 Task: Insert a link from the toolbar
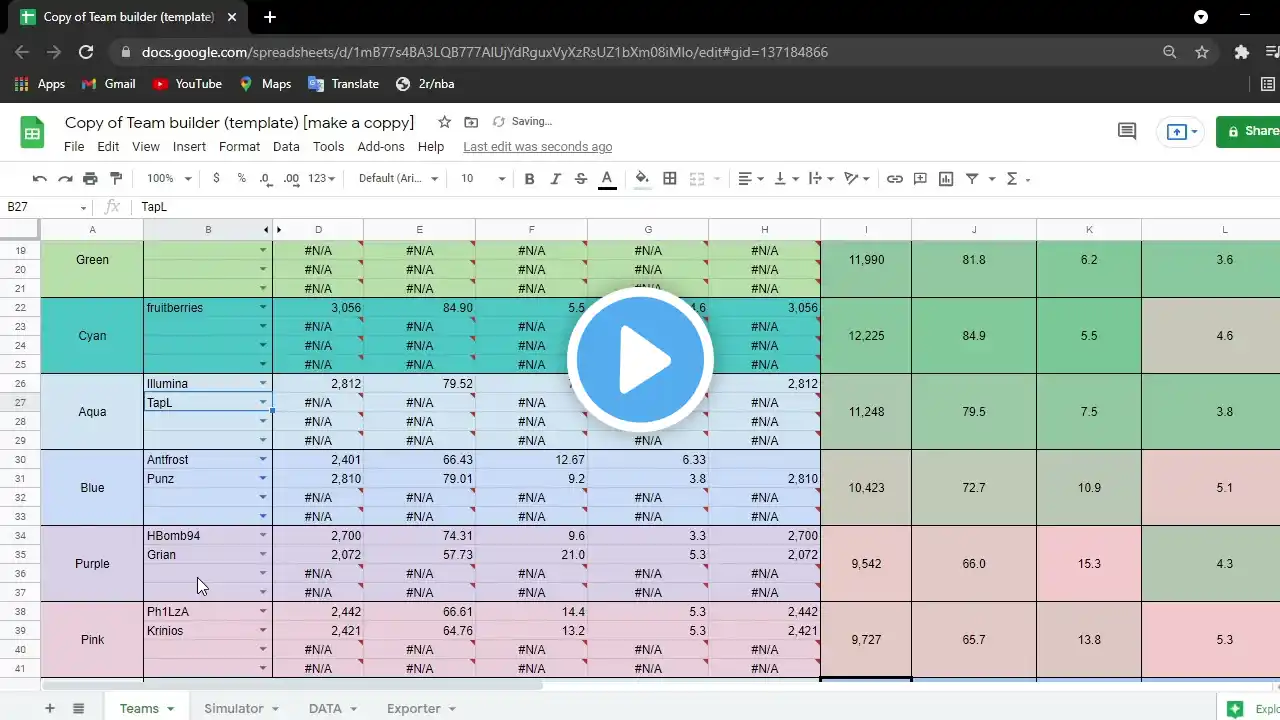[x=895, y=179]
